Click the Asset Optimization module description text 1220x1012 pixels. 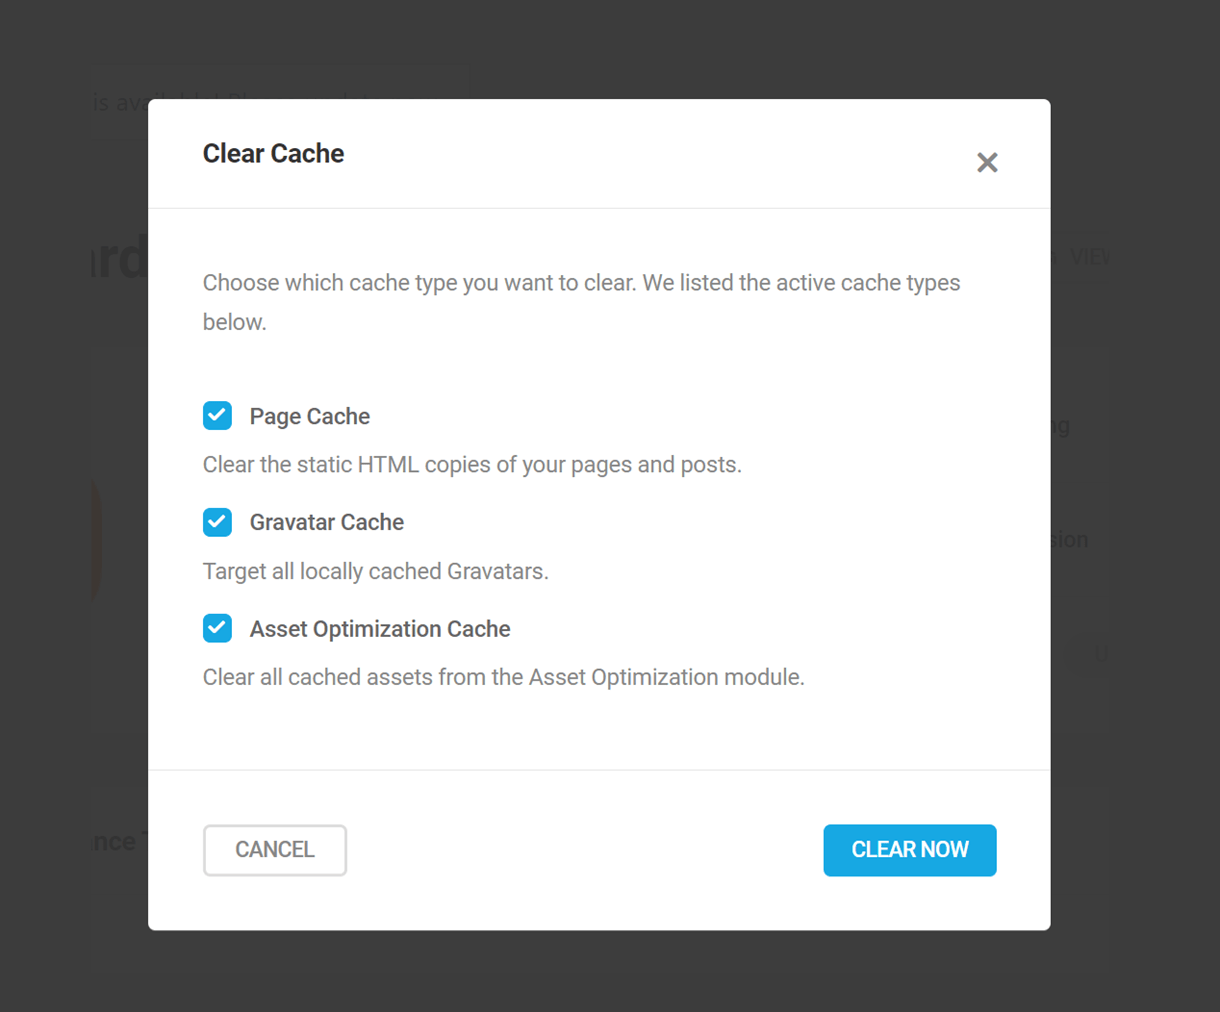(504, 677)
